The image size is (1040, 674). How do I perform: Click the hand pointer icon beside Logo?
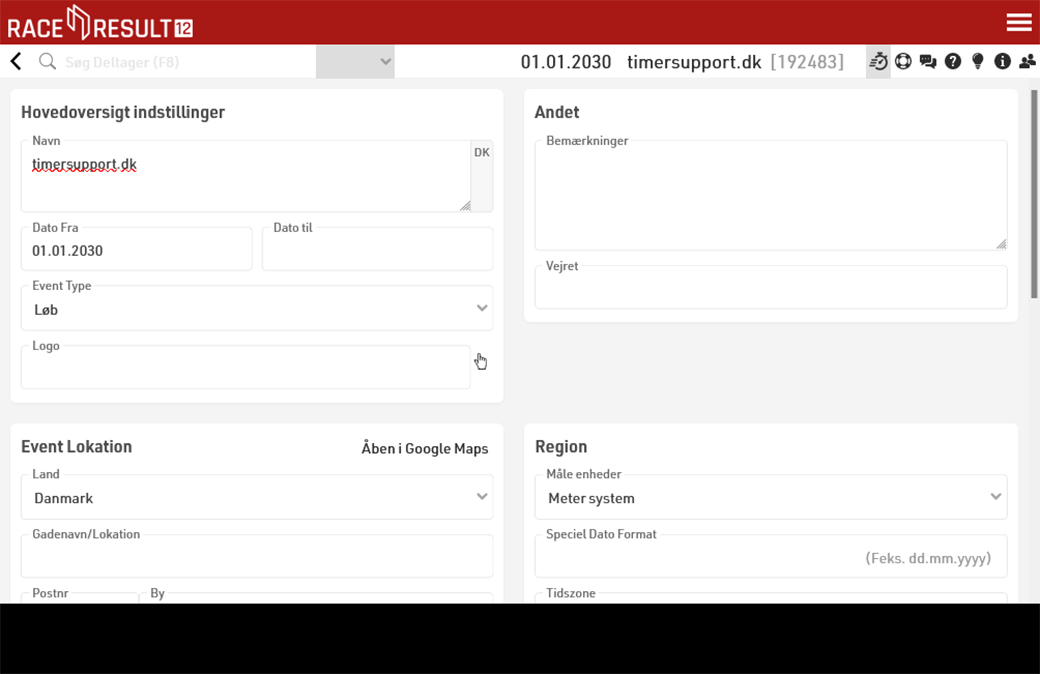coord(481,361)
